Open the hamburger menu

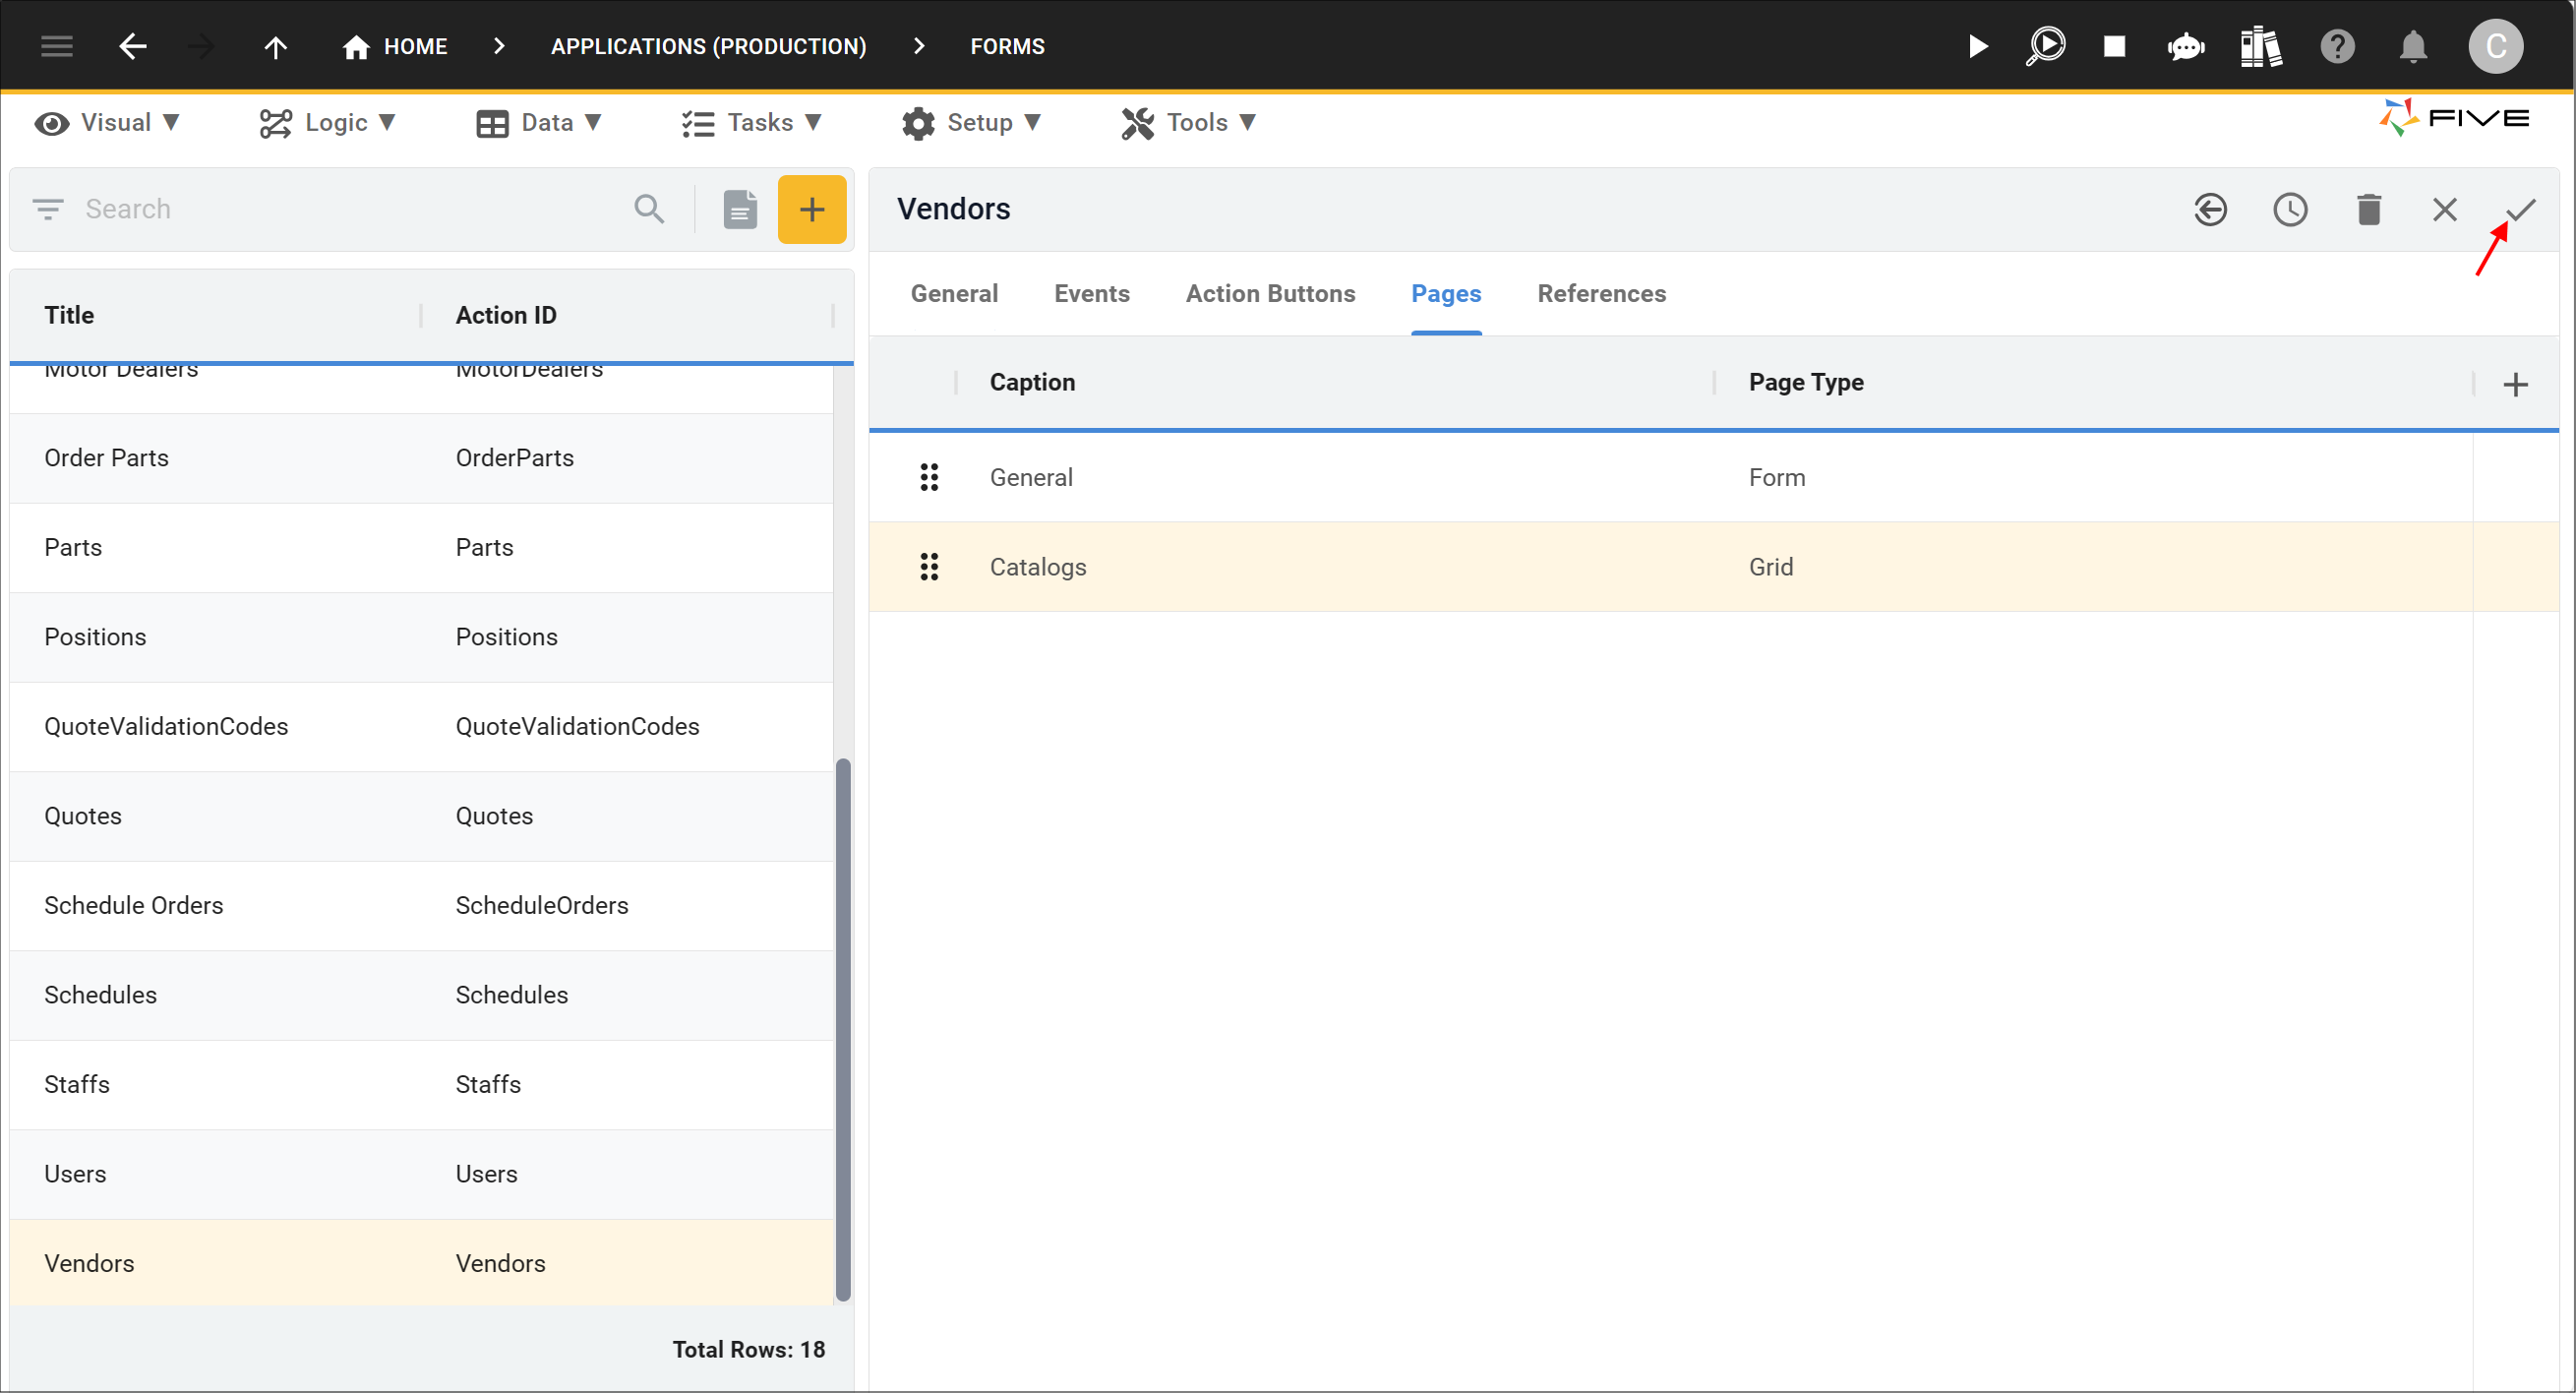[57, 46]
